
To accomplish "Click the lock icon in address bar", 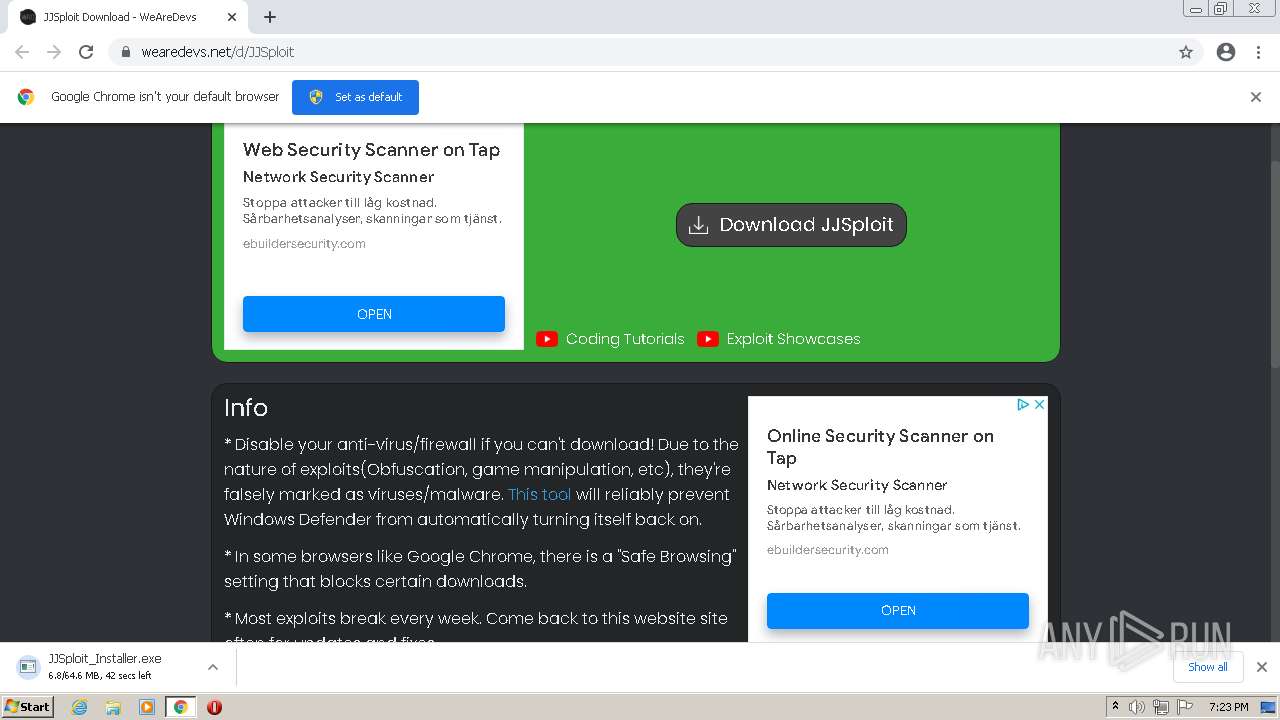I will pos(126,52).
